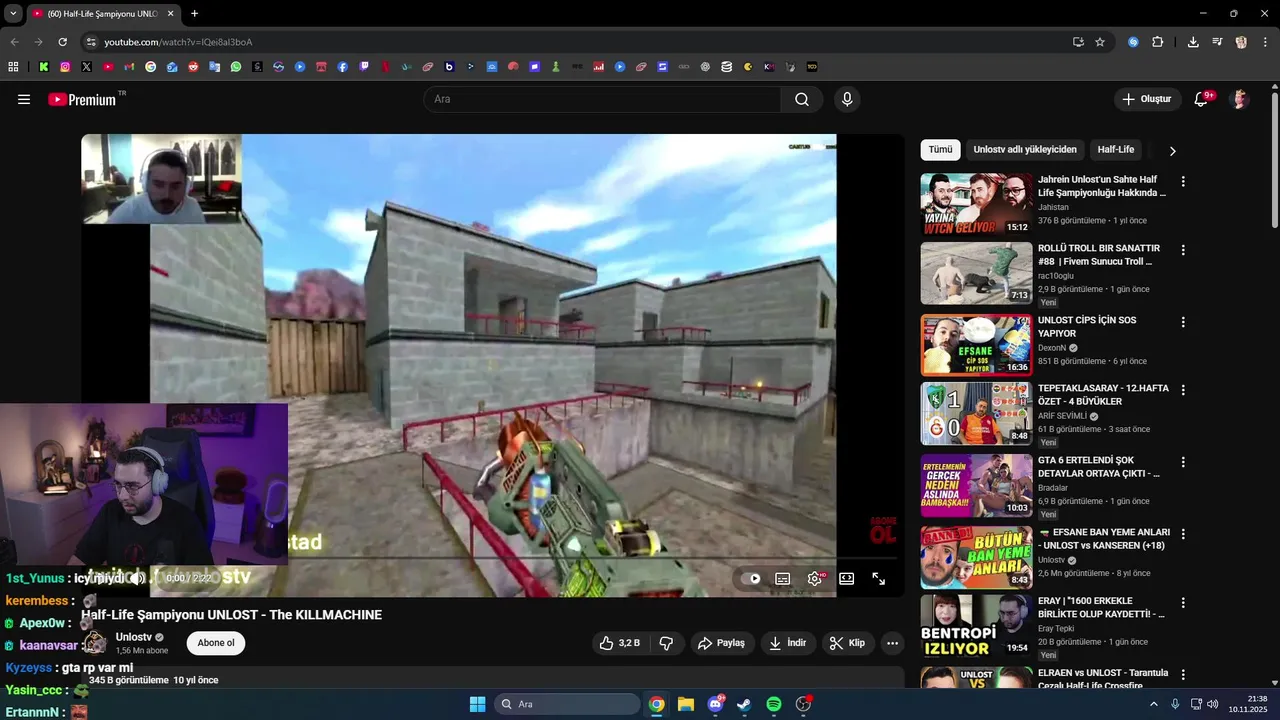Screen dimensions: 1280x720
Task: Open options for ERAY 1600 ERKEKLE video
Action: tap(1183, 603)
